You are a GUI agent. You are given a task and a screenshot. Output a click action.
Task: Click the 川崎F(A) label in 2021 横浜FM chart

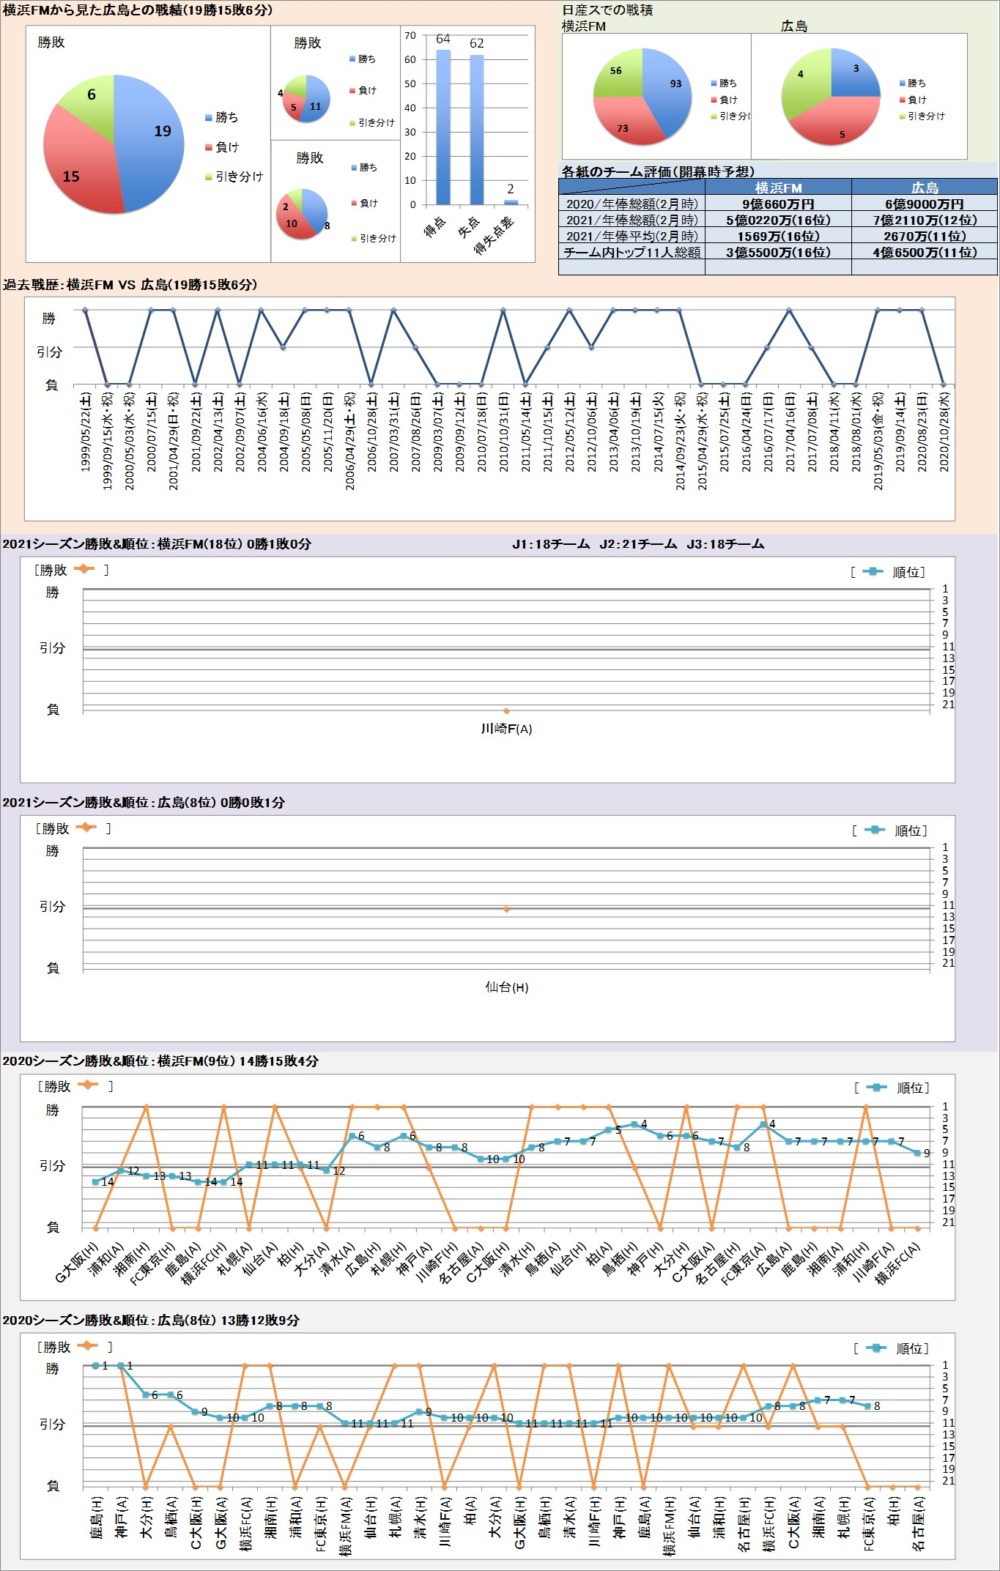pos(507,729)
